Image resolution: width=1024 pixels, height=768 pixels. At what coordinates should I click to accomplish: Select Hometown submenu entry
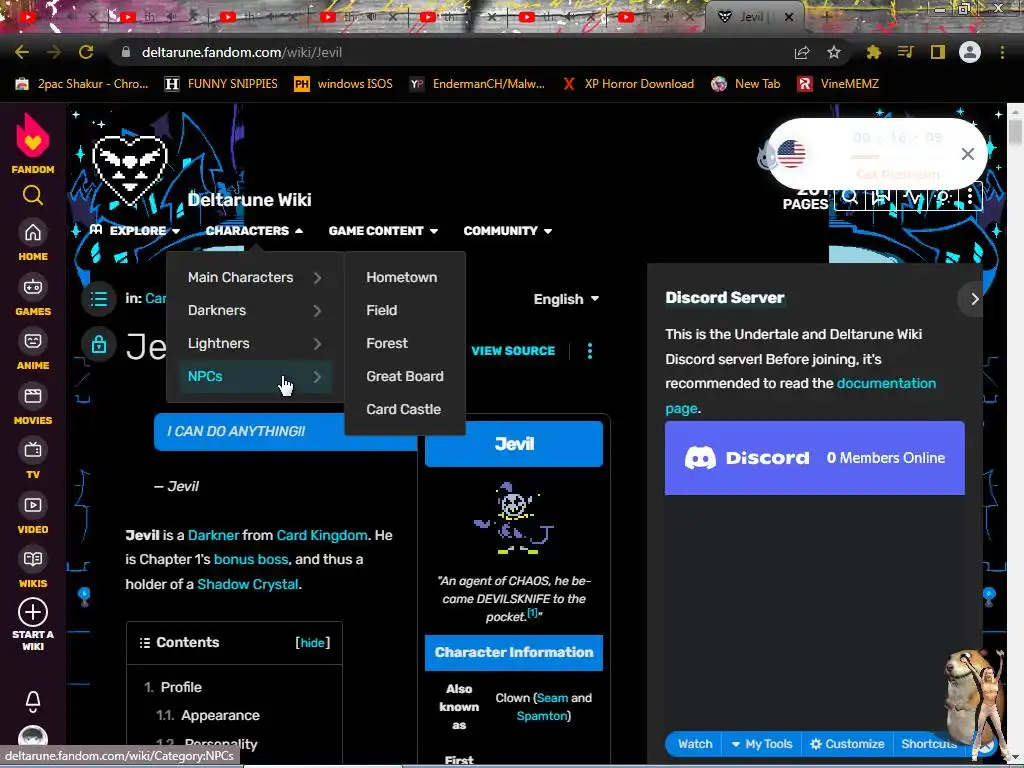(x=402, y=278)
